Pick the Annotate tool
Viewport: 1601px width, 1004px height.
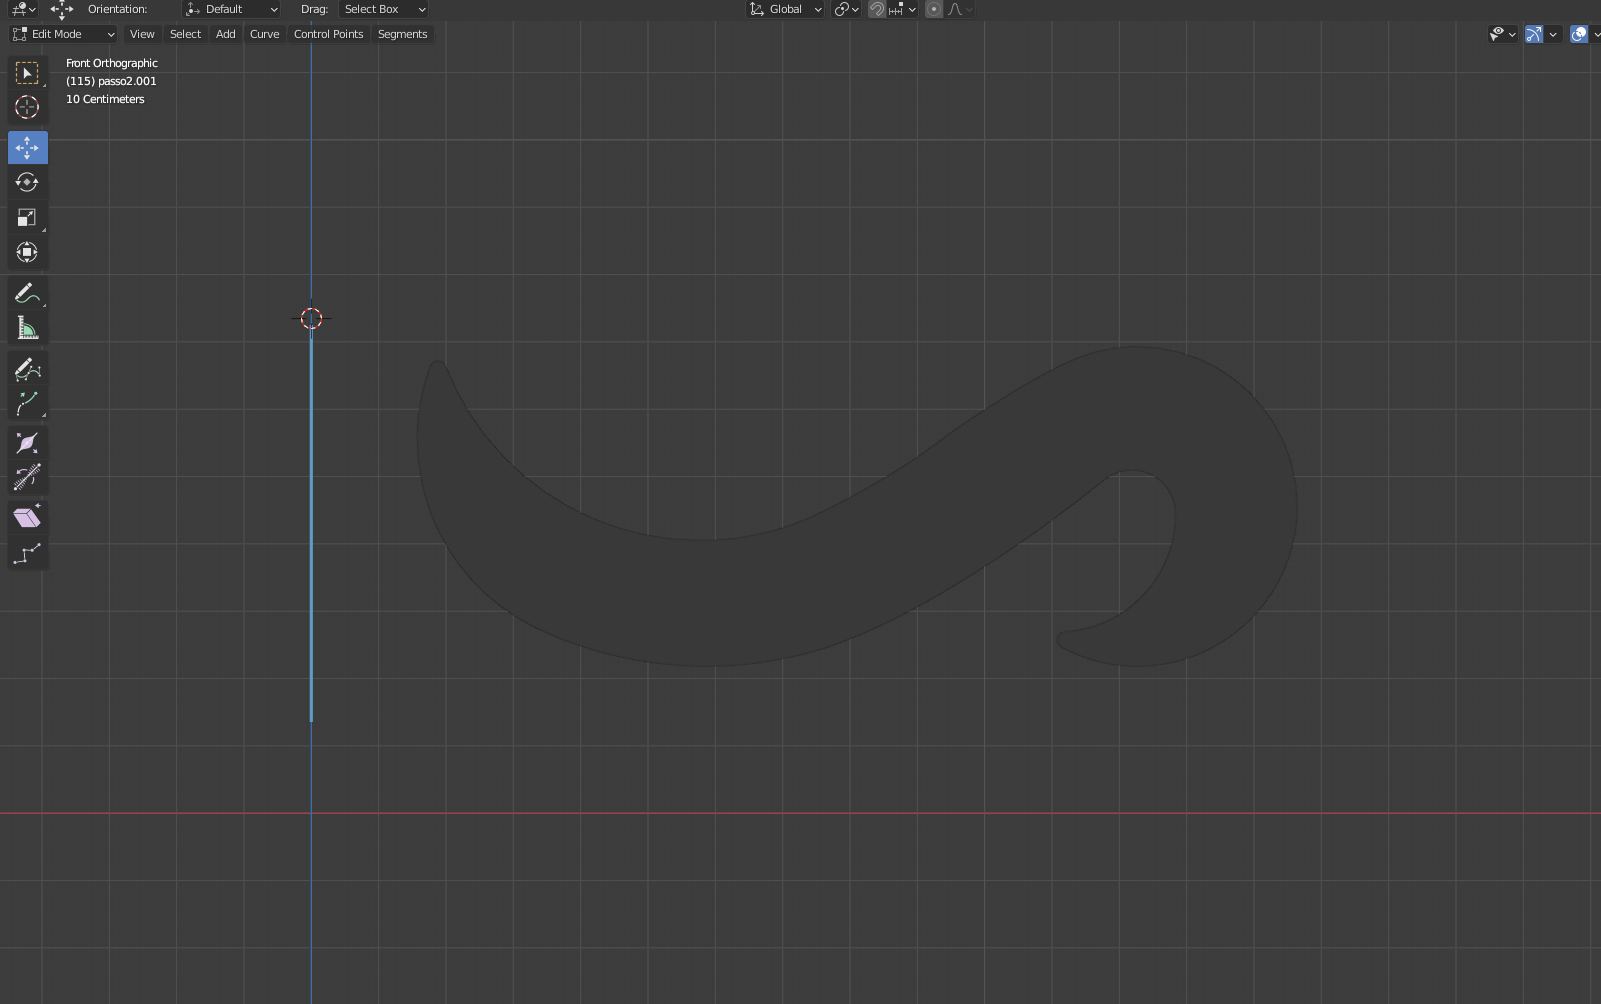click(27, 293)
